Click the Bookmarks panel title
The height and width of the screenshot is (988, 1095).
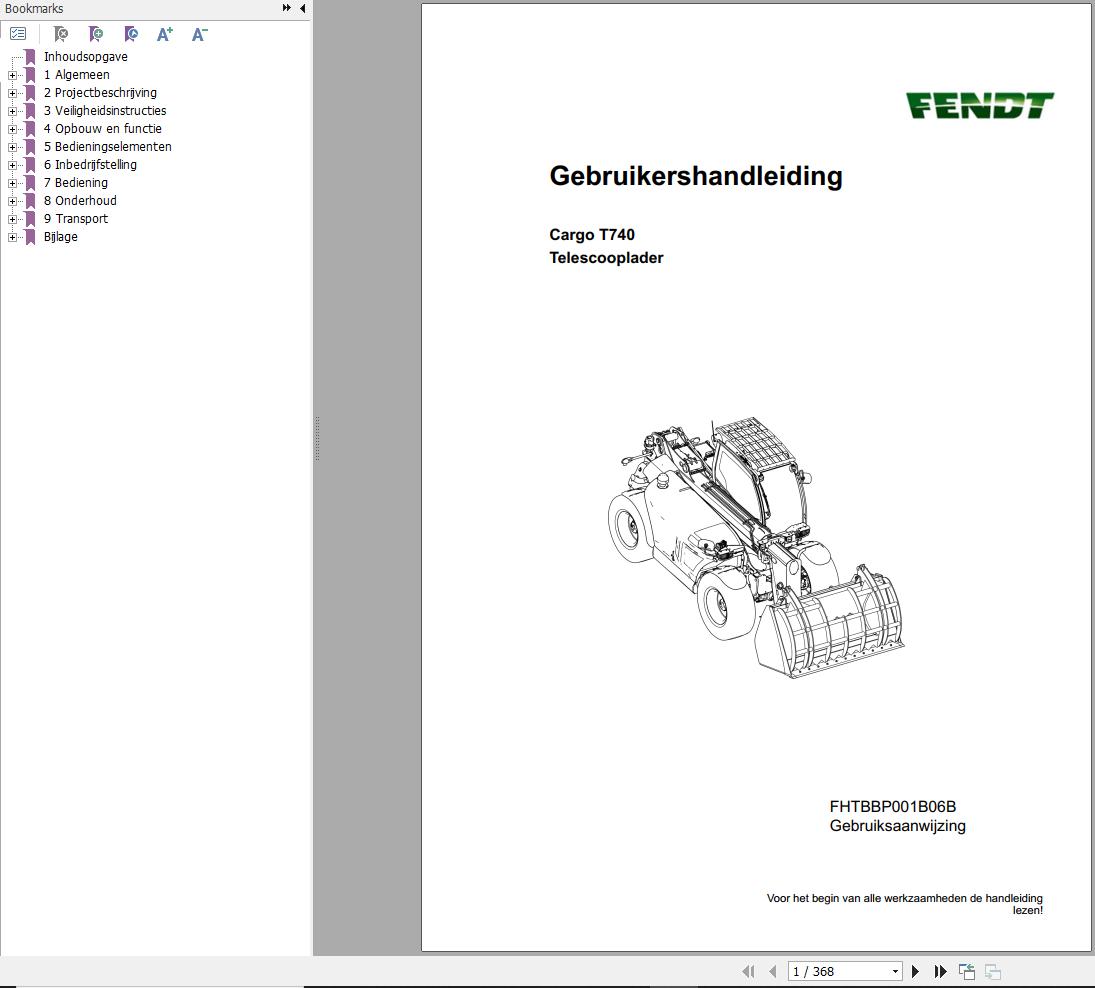pos(34,8)
